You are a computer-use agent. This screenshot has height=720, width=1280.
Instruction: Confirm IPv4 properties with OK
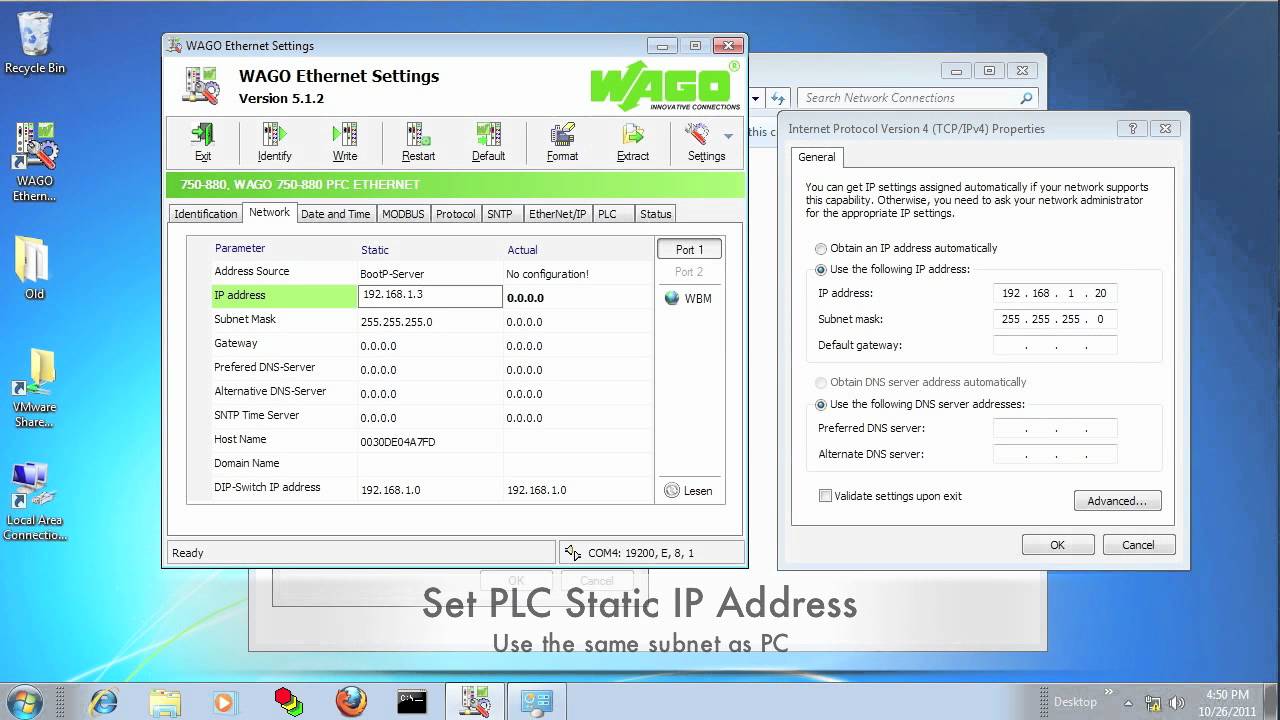click(1057, 545)
